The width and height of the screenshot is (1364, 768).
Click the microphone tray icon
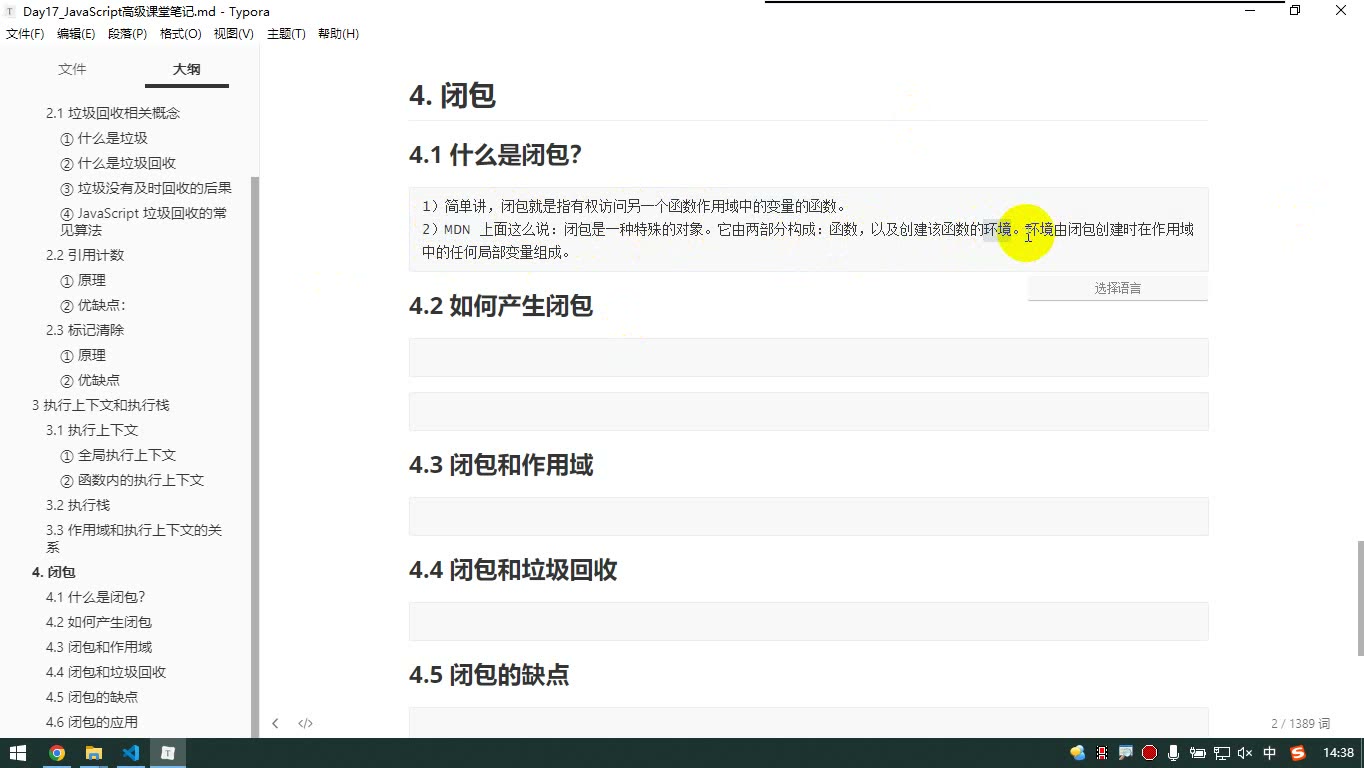(x=1173, y=753)
